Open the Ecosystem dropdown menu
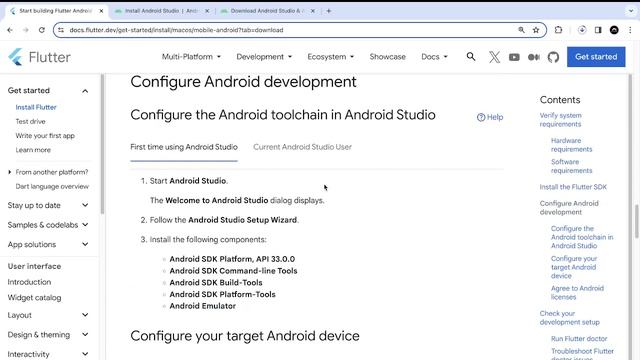The width and height of the screenshot is (640, 360). pyautogui.click(x=331, y=57)
